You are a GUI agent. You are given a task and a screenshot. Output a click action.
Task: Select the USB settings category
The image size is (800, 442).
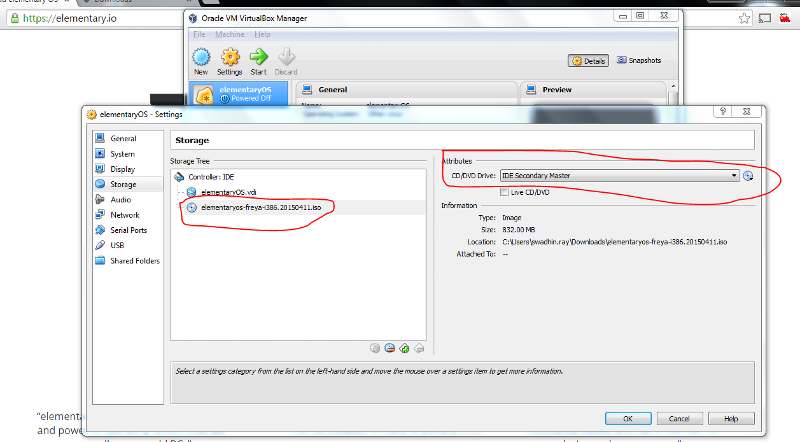[128, 245]
